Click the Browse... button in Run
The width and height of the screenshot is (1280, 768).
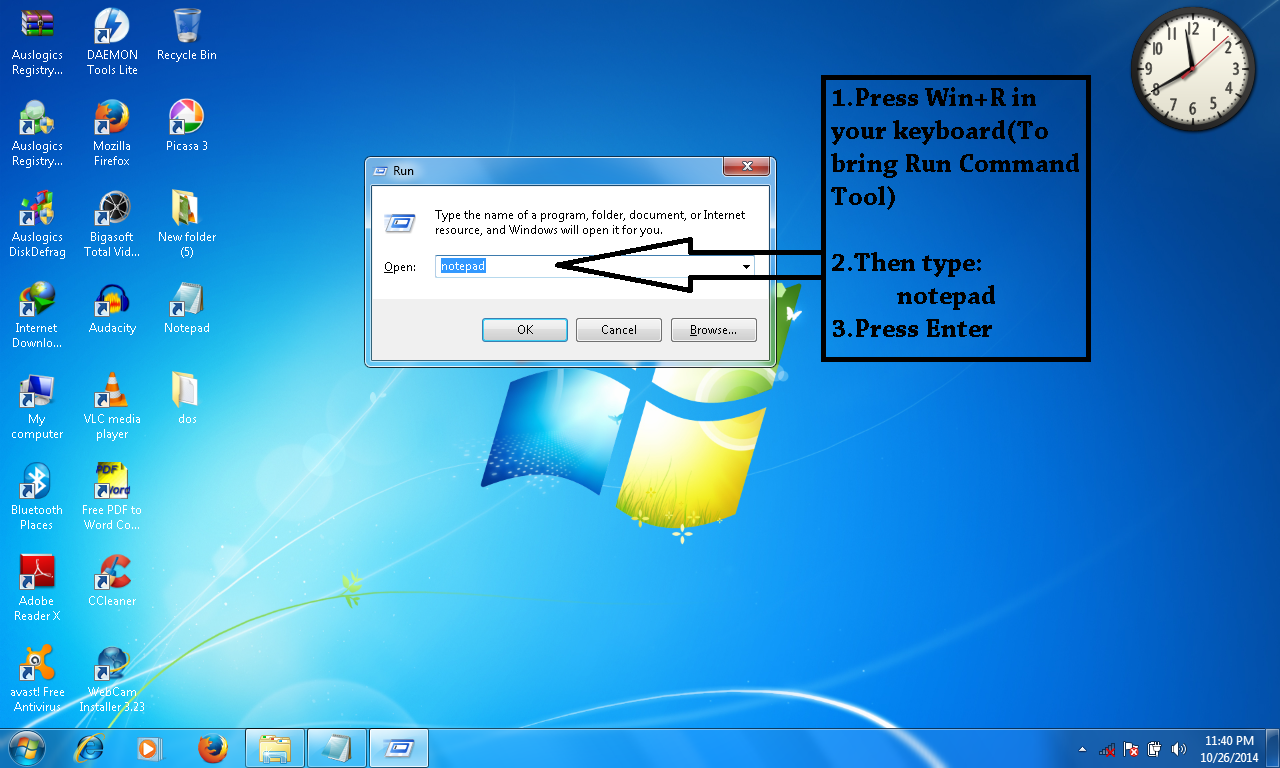(x=714, y=330)
